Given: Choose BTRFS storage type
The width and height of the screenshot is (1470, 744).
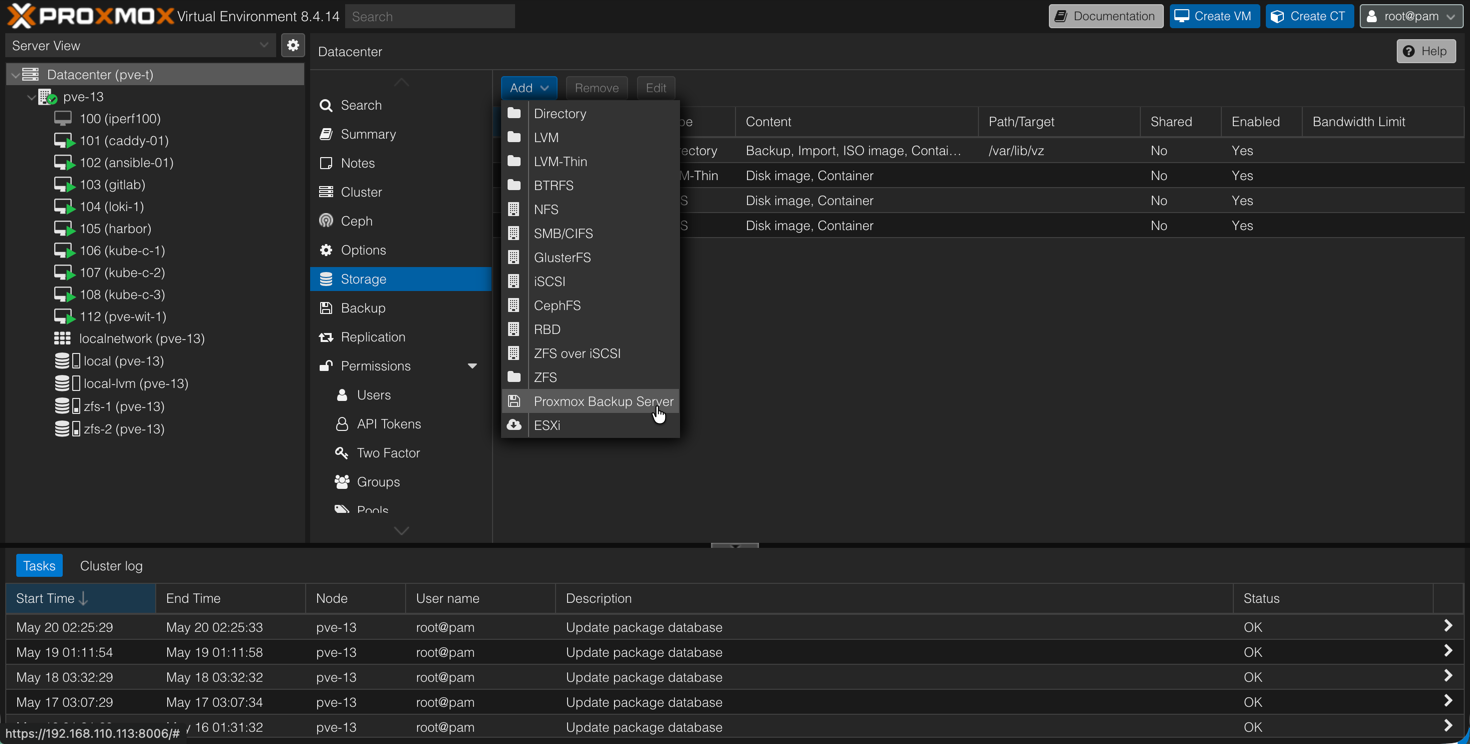Looking at the screenshot, I should point(590,186).
